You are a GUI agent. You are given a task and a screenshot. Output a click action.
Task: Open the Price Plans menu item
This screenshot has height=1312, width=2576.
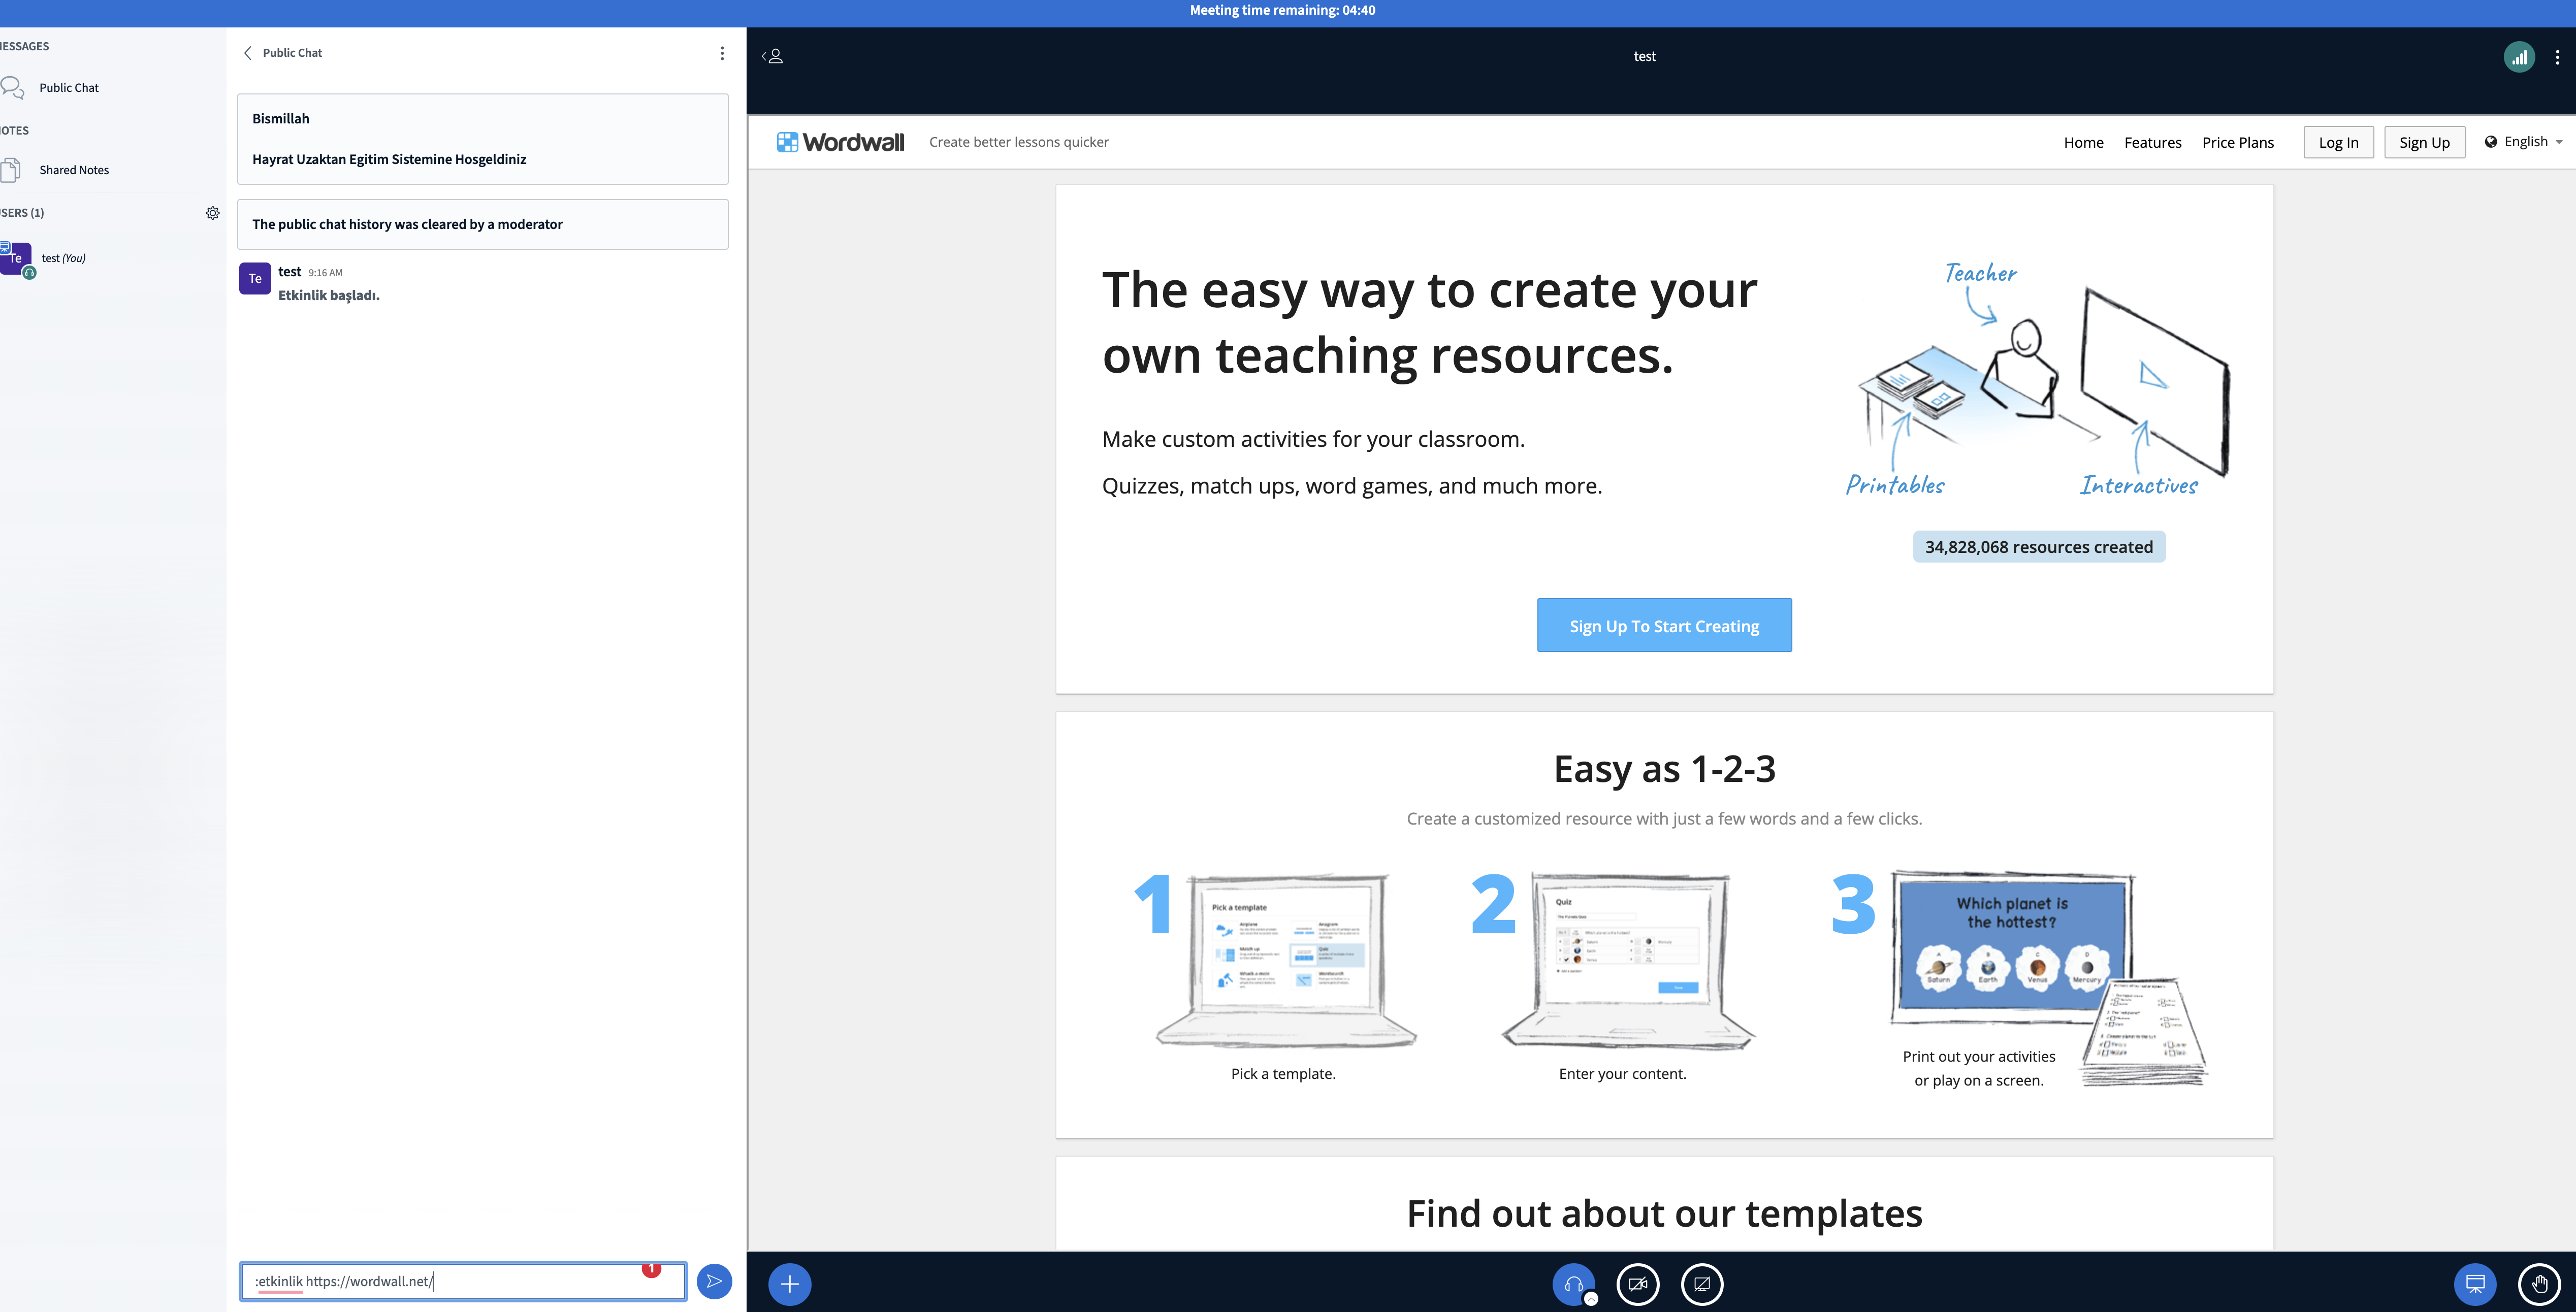[2238, 142]
